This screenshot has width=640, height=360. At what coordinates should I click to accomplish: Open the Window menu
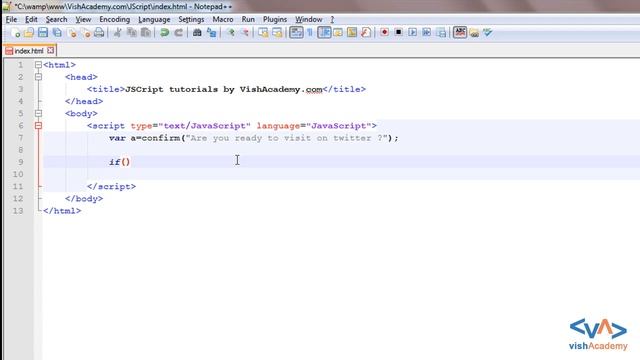click(309, 20)
